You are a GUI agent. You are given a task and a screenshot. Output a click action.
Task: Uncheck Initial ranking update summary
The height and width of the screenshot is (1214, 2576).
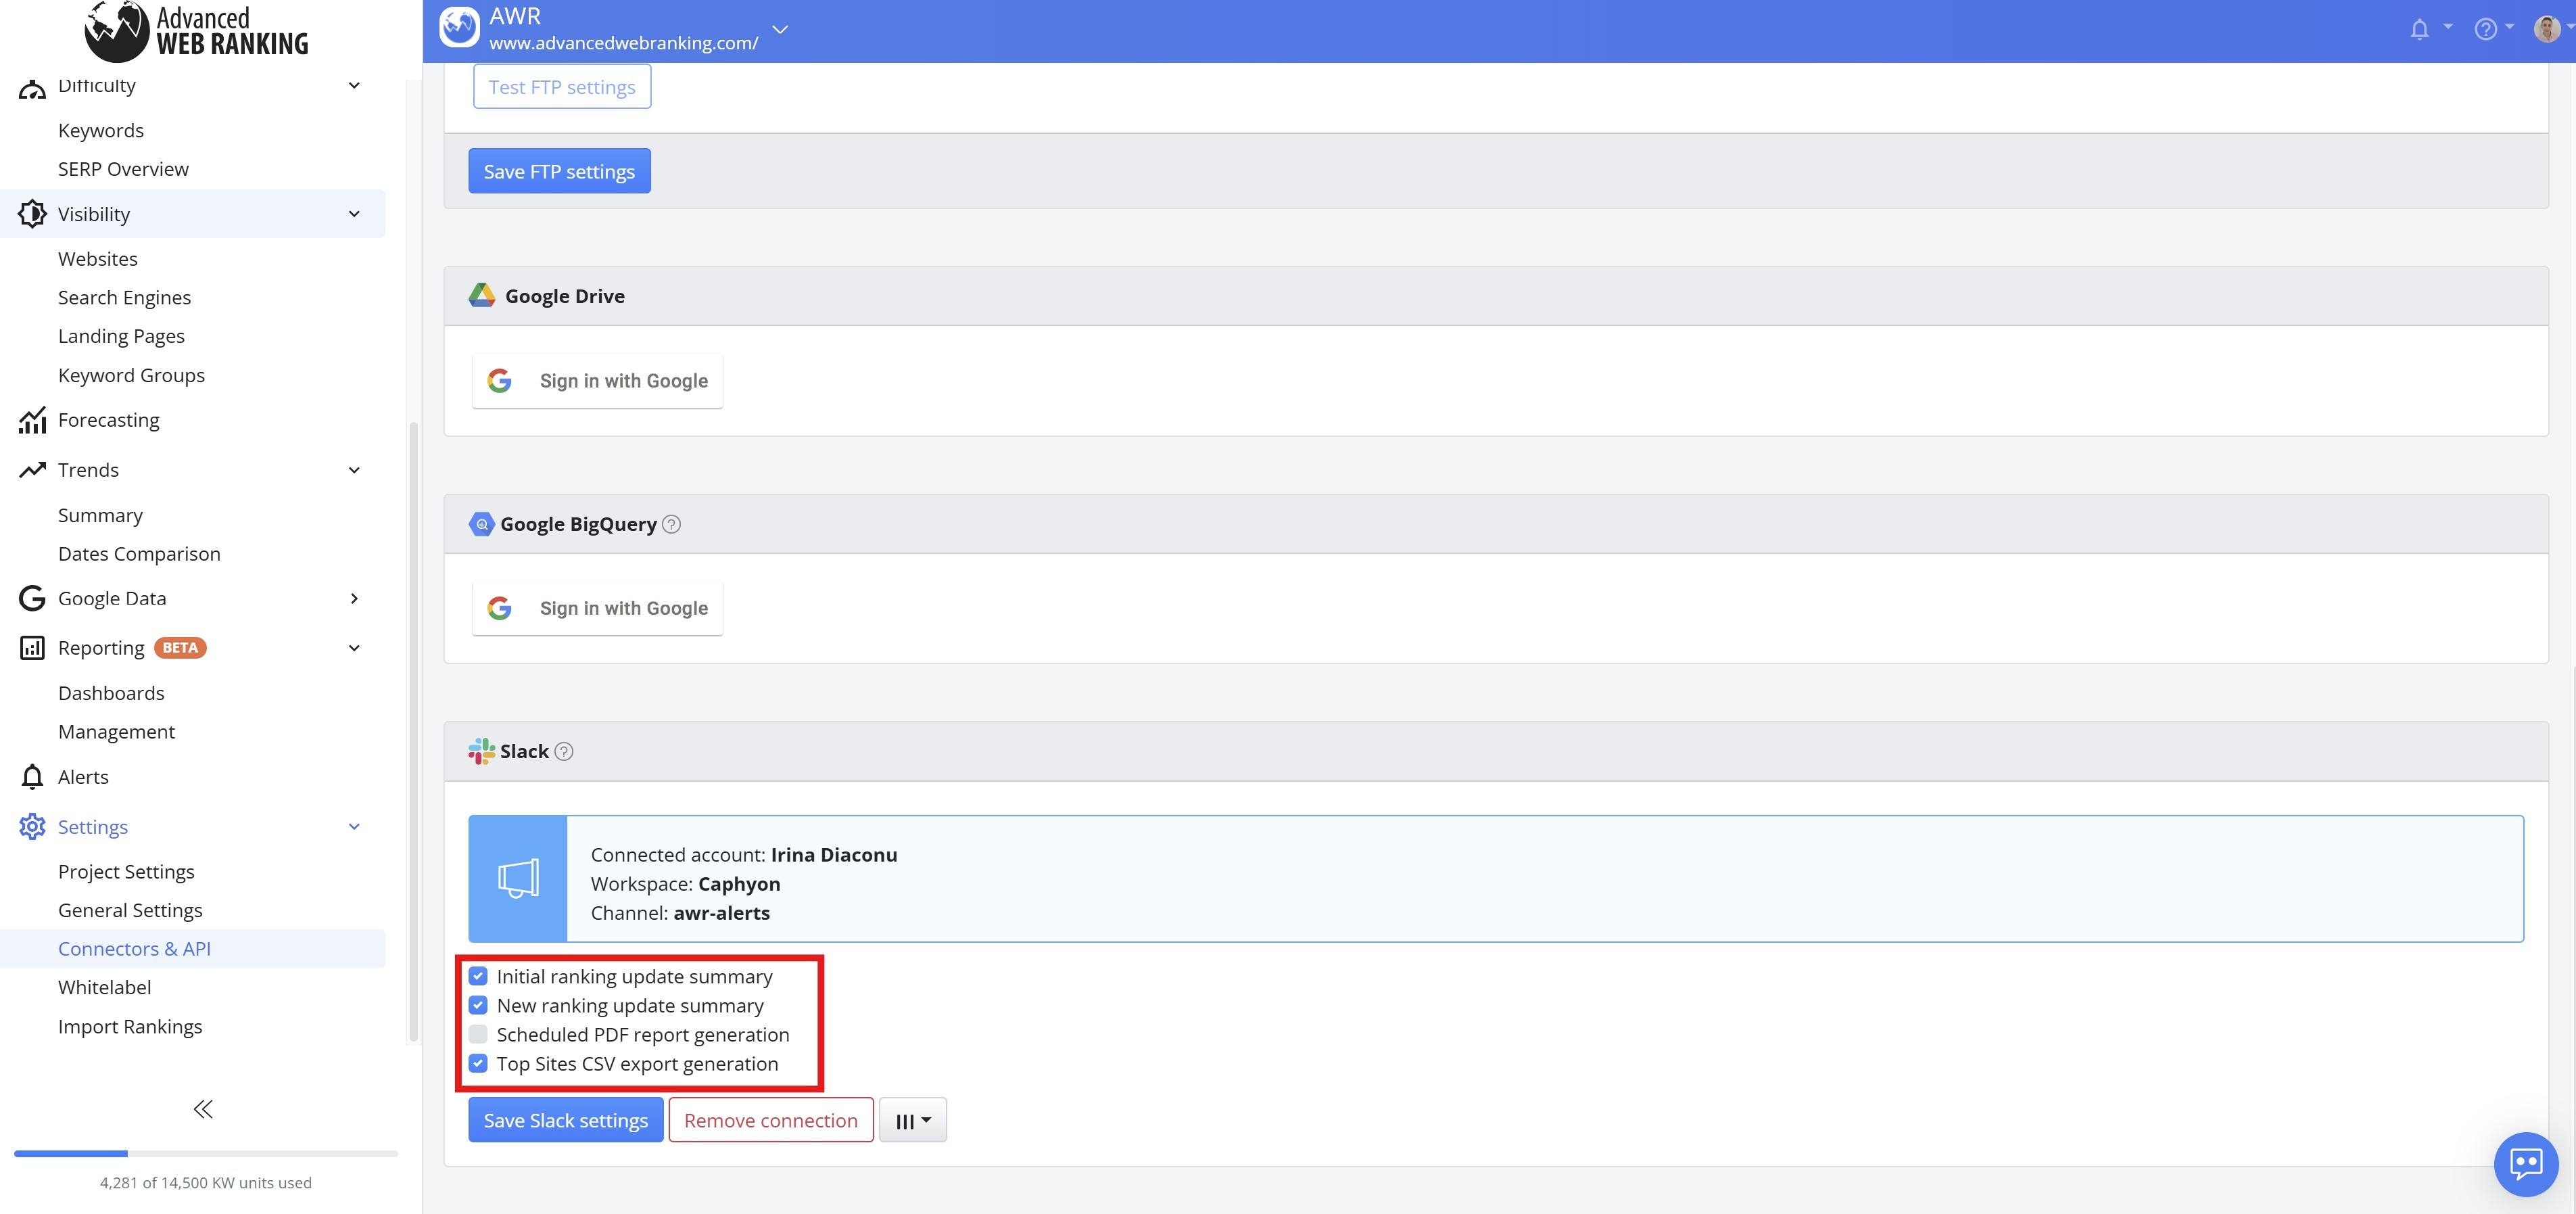tap(478, 976)
